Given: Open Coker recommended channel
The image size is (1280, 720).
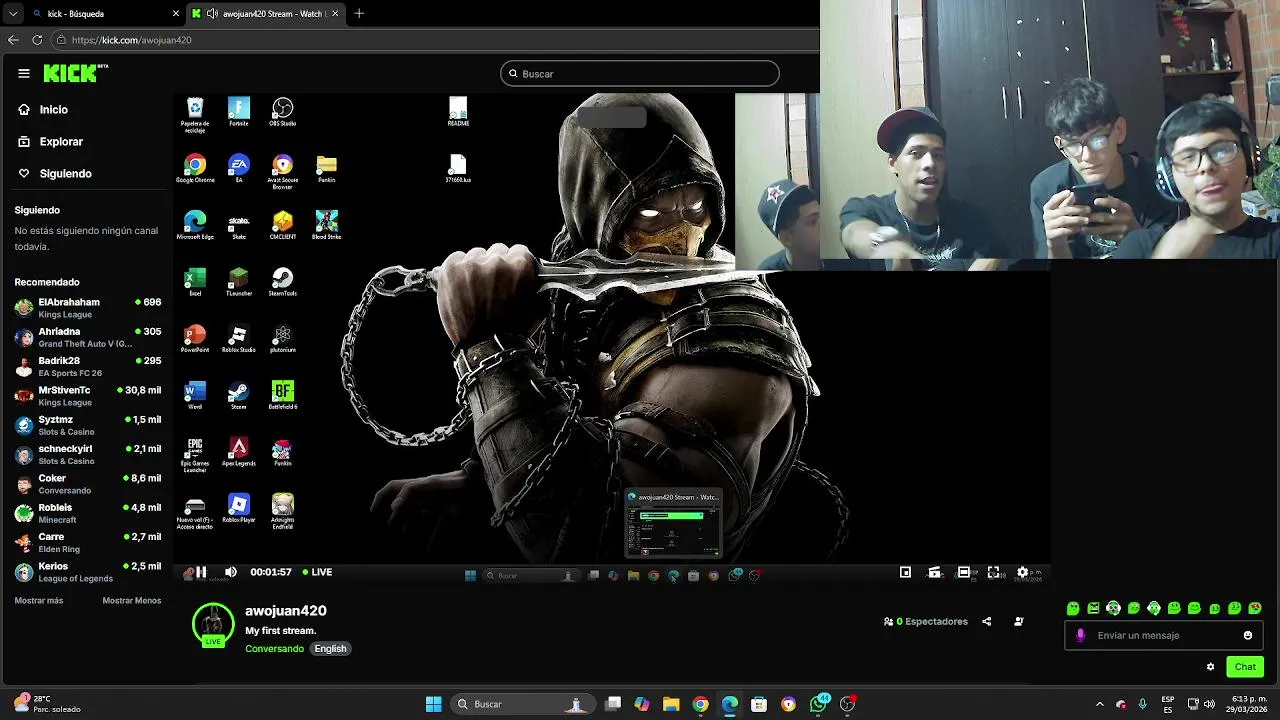Looking at the screenshot, I should (88, 484).
